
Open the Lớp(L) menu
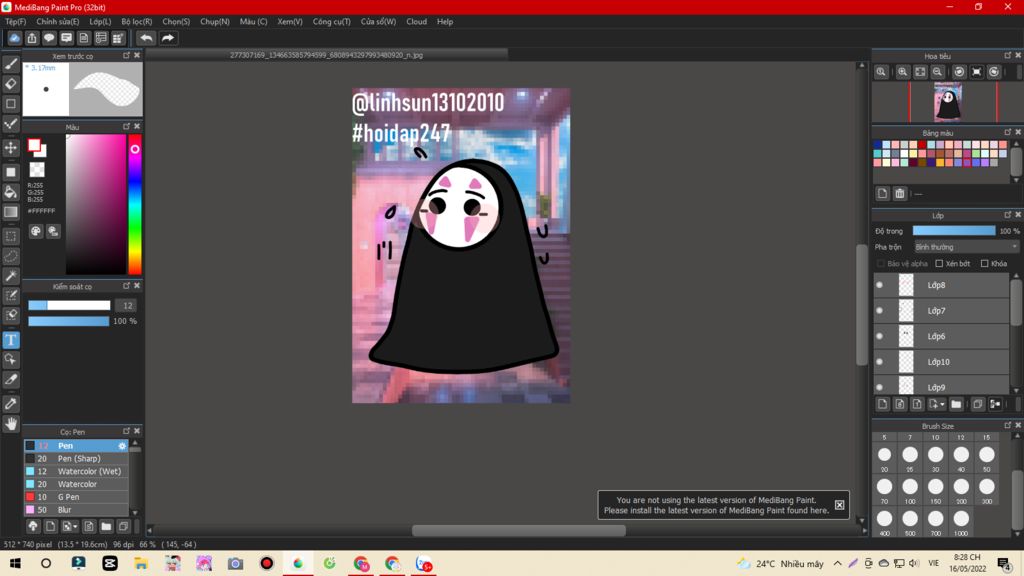coord(100,22)
